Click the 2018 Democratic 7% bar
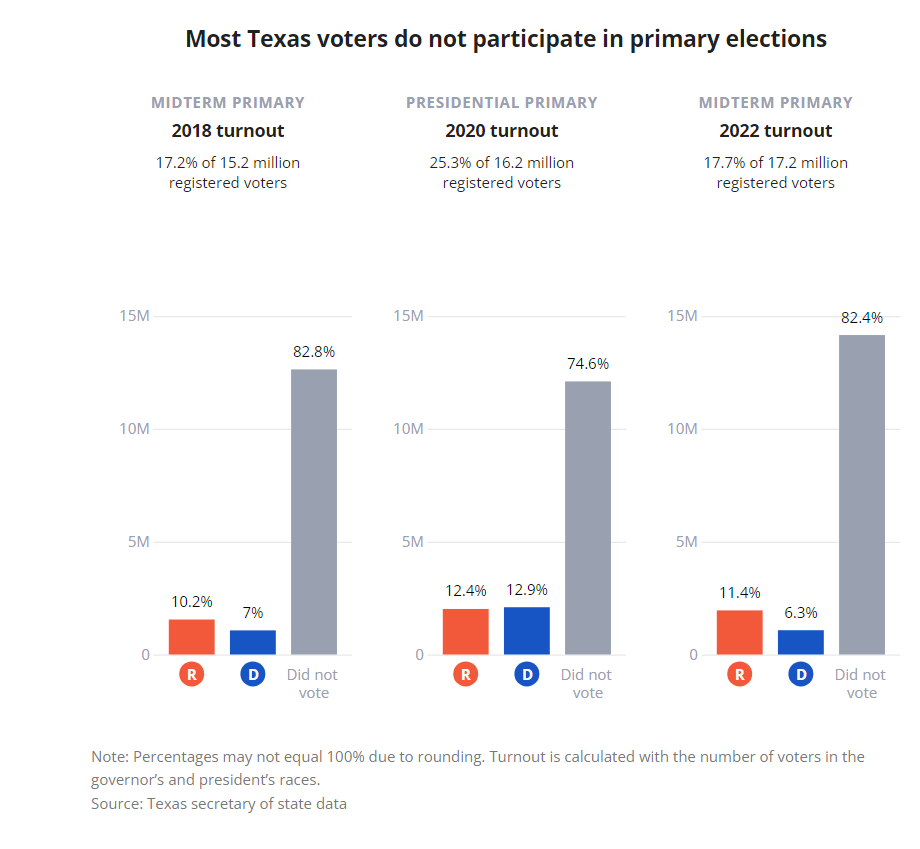 pos(253,642)
